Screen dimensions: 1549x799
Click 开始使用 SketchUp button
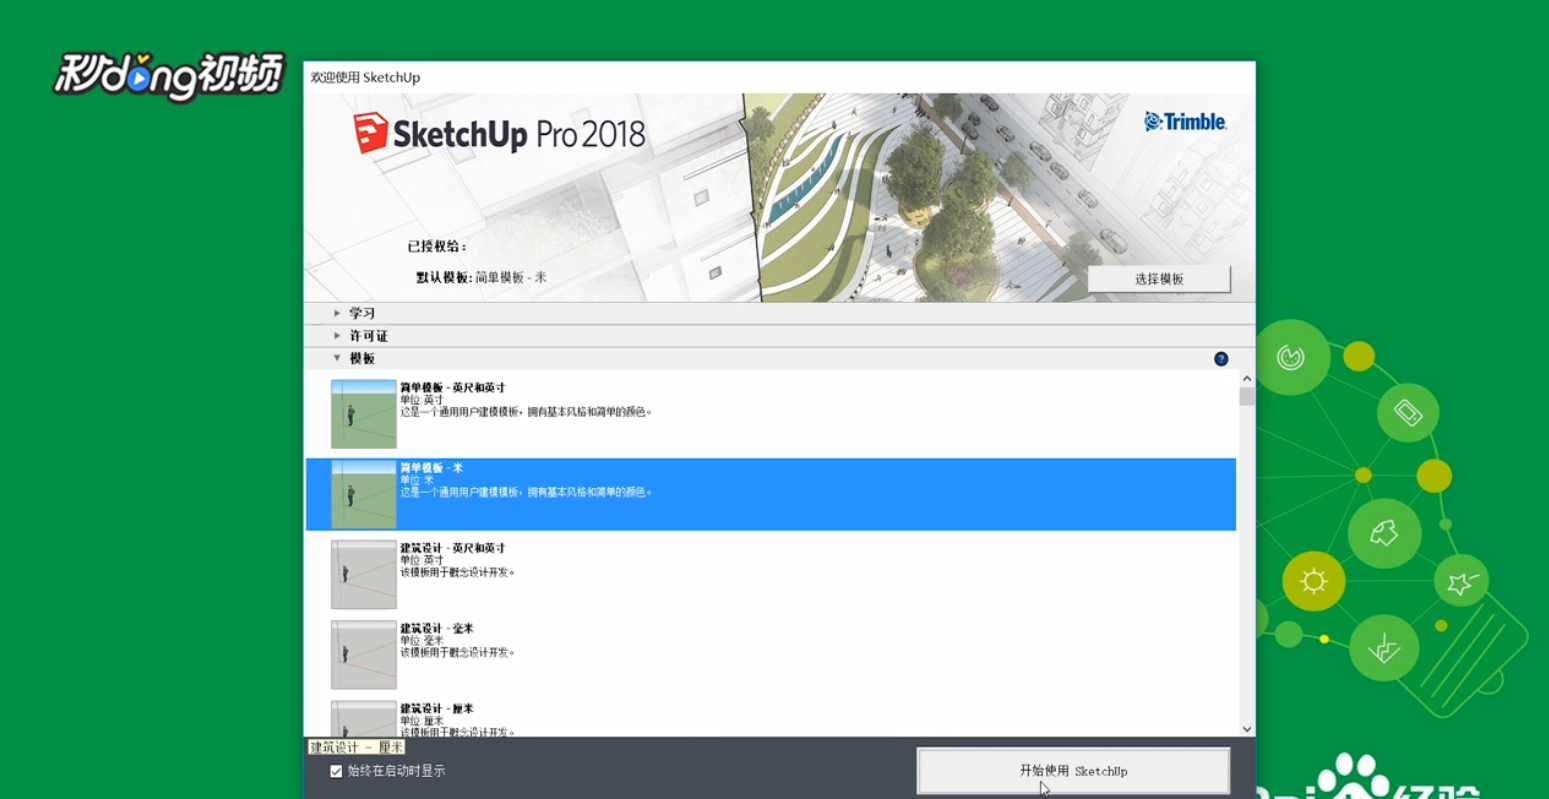(1073, 771)
